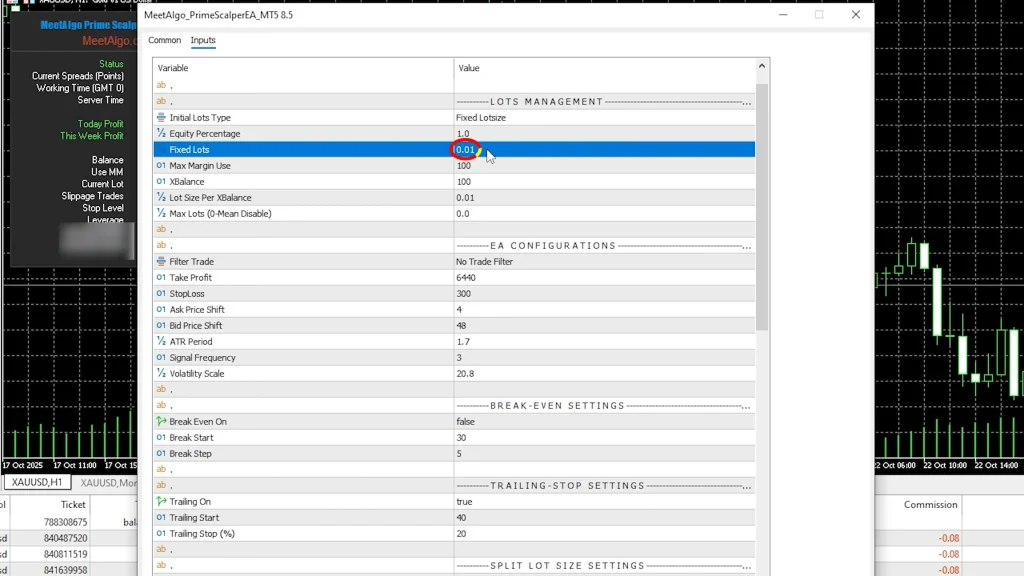The height and width of the screenshot is (576, 1024).
Task: Click the integer icon beside Max Margin Use
Action: tap(161, 166)
